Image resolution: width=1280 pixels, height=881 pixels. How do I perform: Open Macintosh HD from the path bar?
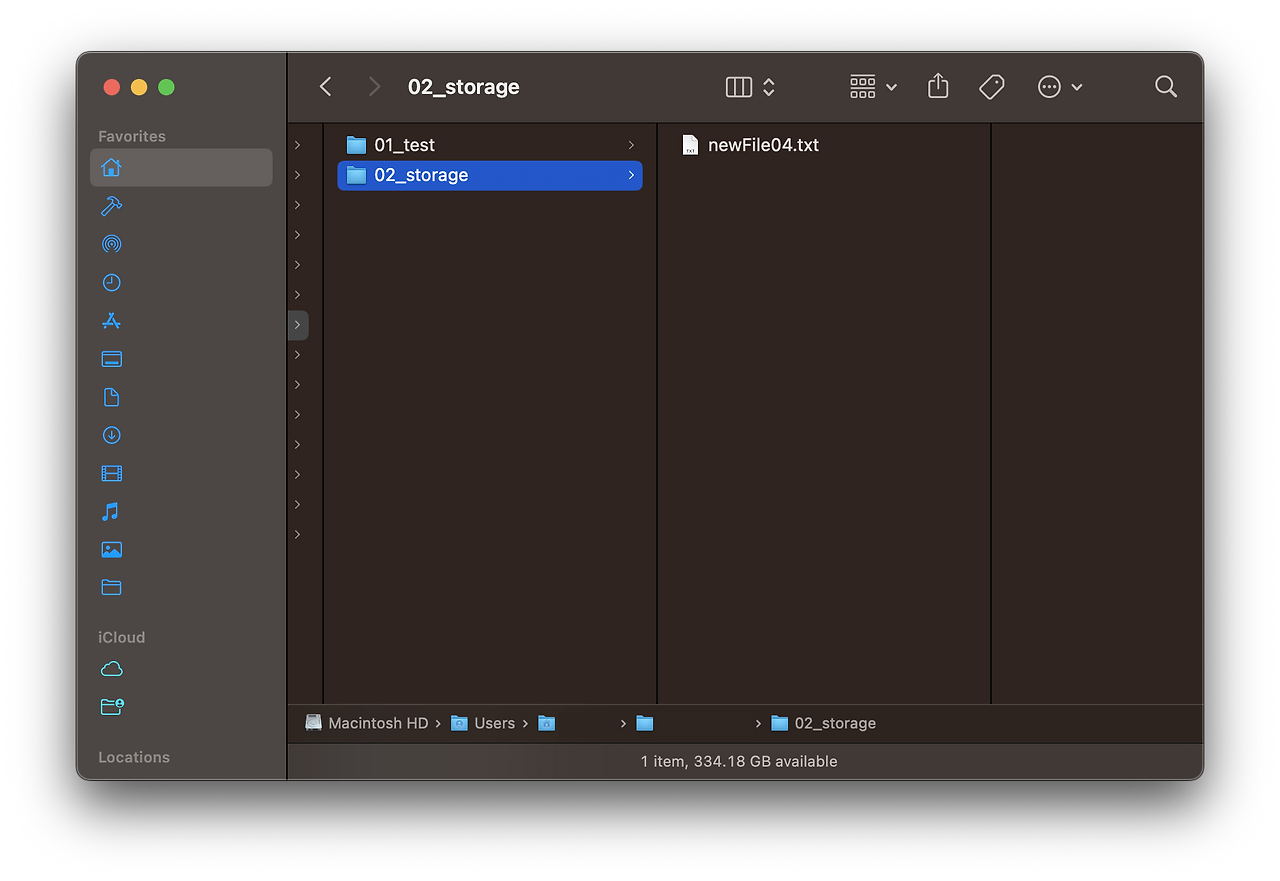378,723
